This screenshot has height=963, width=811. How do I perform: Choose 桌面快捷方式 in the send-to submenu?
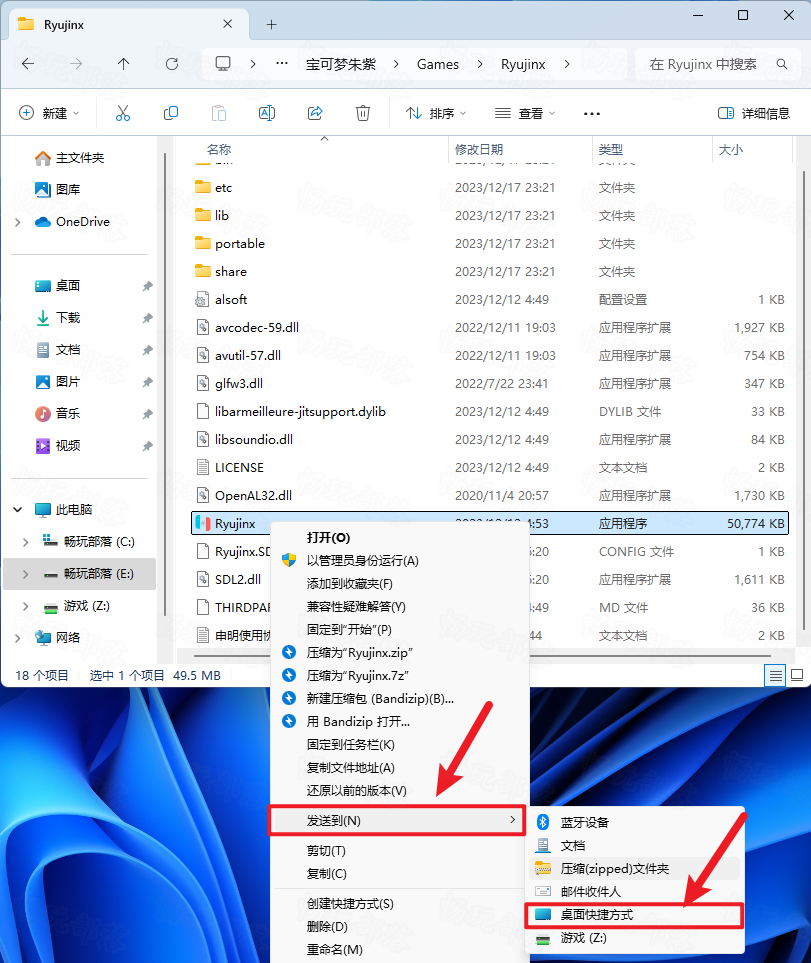634,915
